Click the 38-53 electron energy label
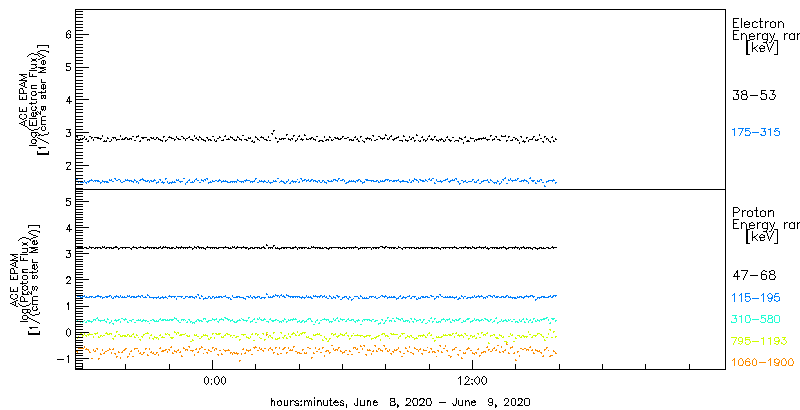This screenshot has height=410, width=800. click(754, 95)
